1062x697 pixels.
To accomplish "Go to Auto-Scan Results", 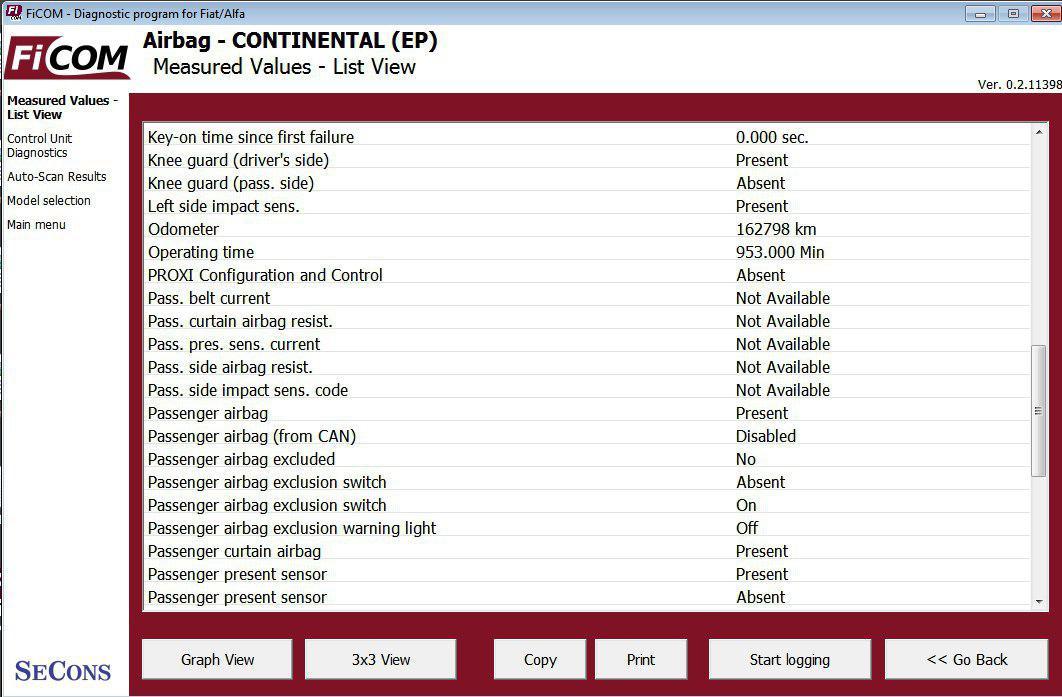I will (57, 177).
